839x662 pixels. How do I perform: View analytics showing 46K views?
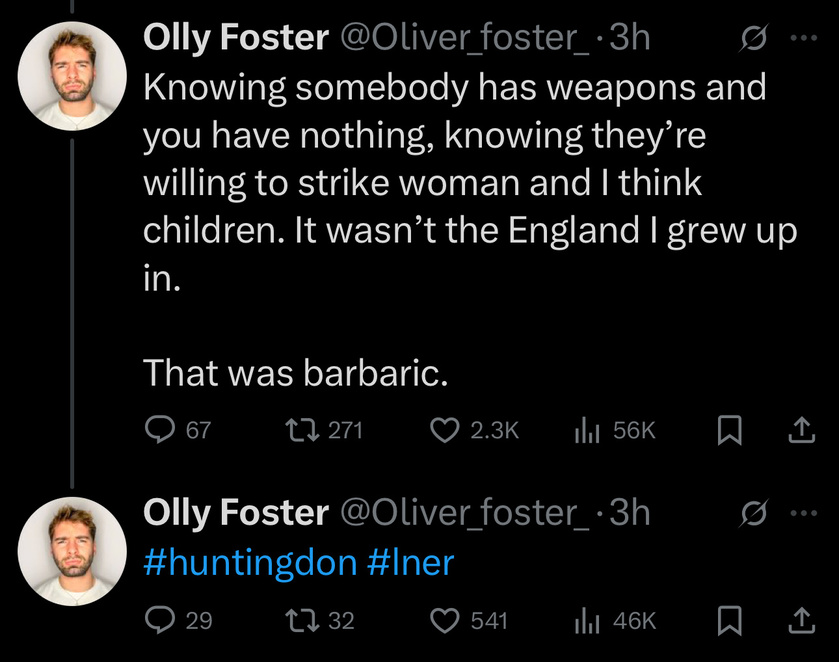click(586, 621)
